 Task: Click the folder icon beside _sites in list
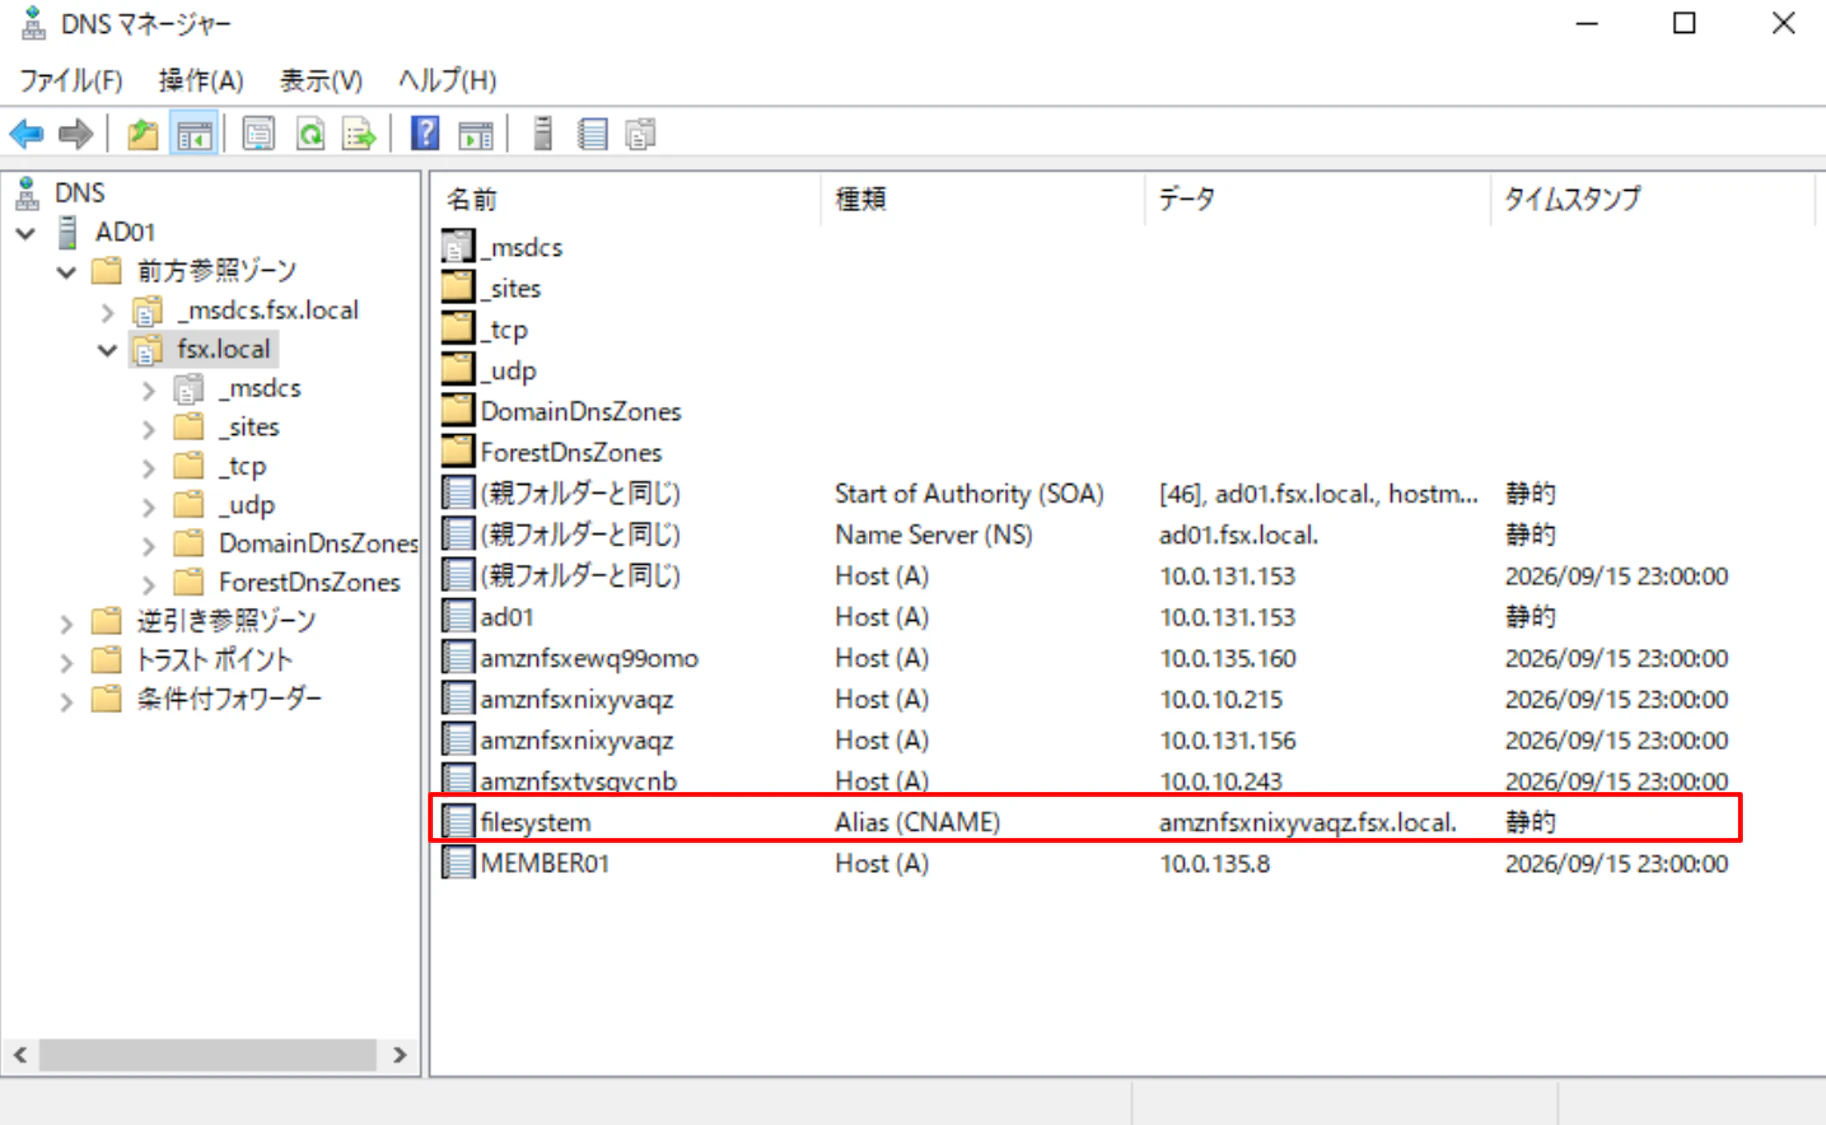[x=458, y=288]
